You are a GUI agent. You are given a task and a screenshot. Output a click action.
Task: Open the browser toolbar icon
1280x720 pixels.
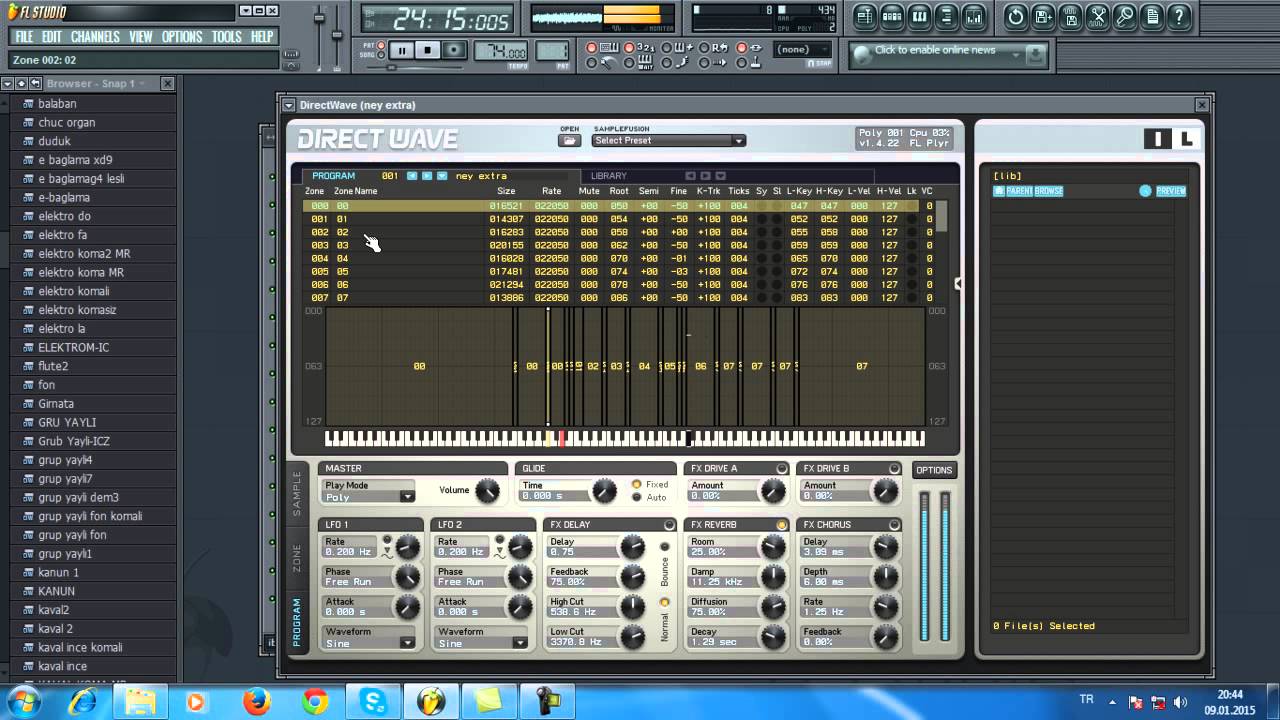pyautogui.click(x=946, y=16)
